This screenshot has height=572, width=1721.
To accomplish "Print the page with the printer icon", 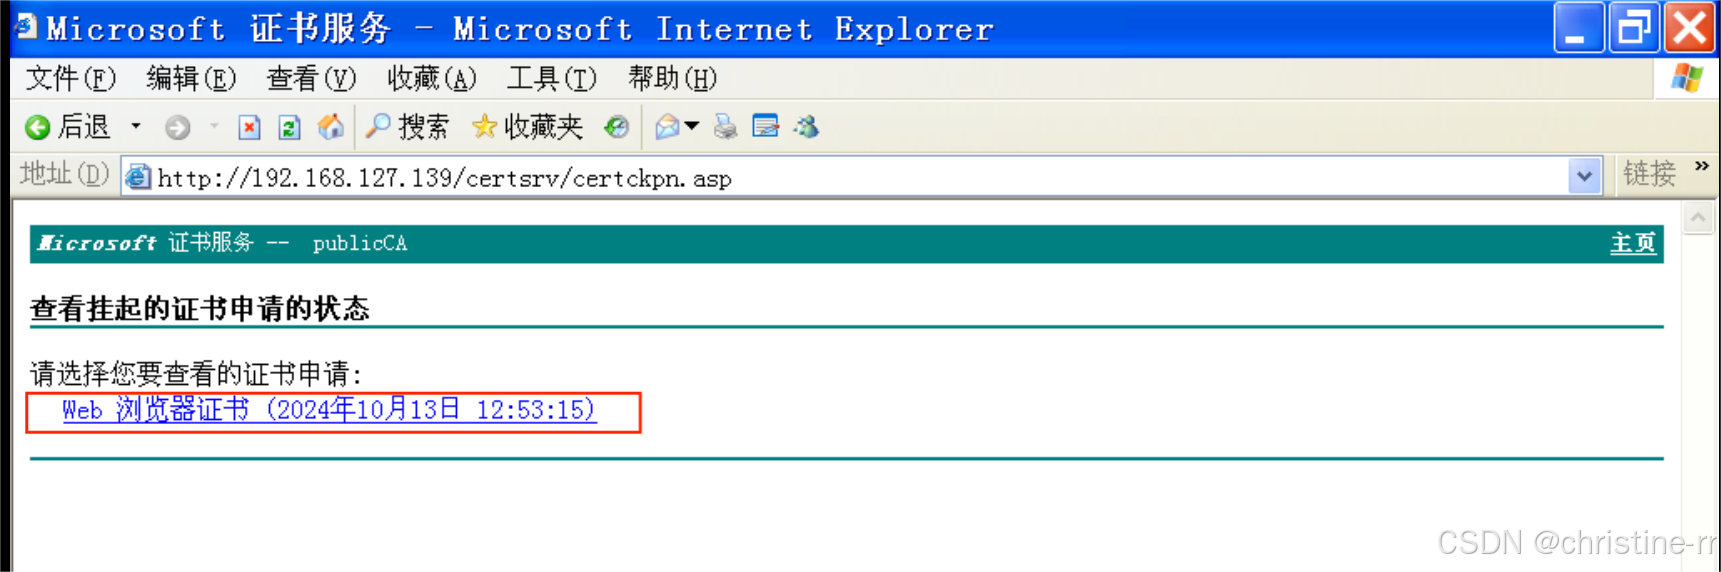I will click(x=725, y=126).
